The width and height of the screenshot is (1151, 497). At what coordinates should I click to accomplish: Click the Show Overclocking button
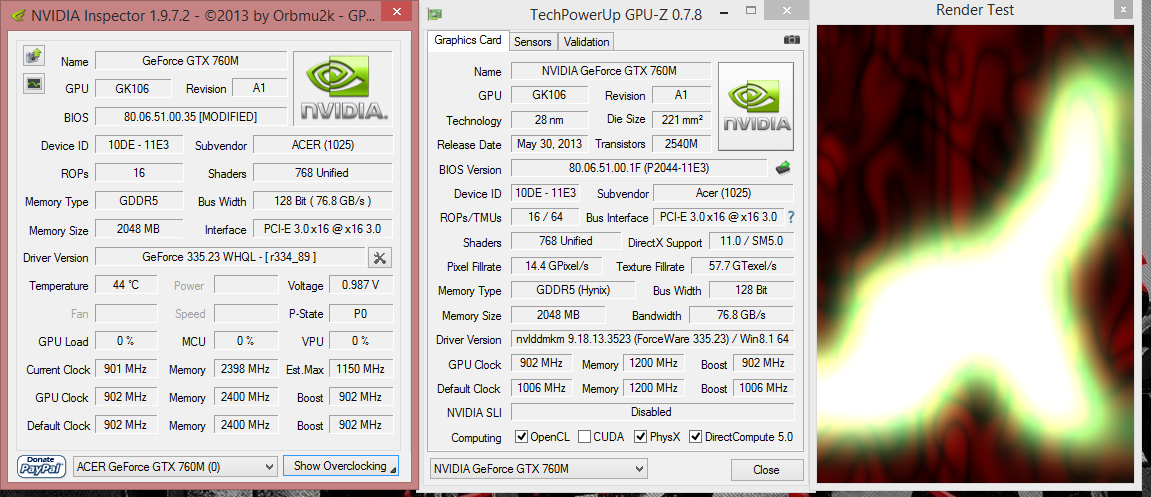tap(341, 465)
